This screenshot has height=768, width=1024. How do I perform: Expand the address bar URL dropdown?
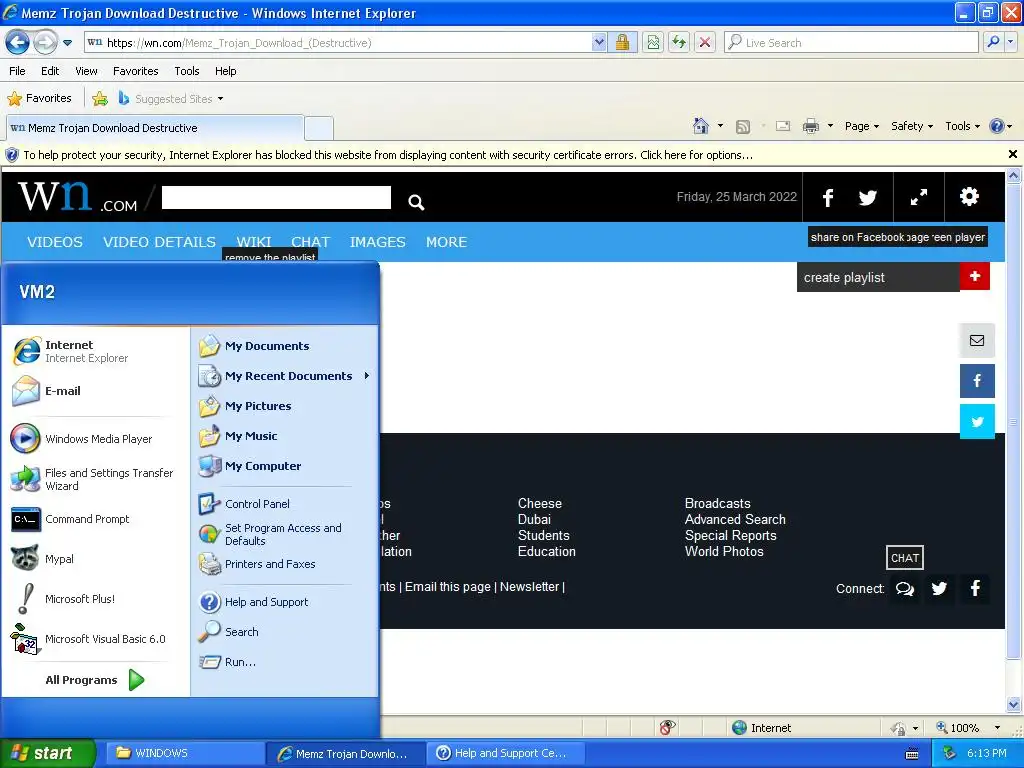point(599,42)
